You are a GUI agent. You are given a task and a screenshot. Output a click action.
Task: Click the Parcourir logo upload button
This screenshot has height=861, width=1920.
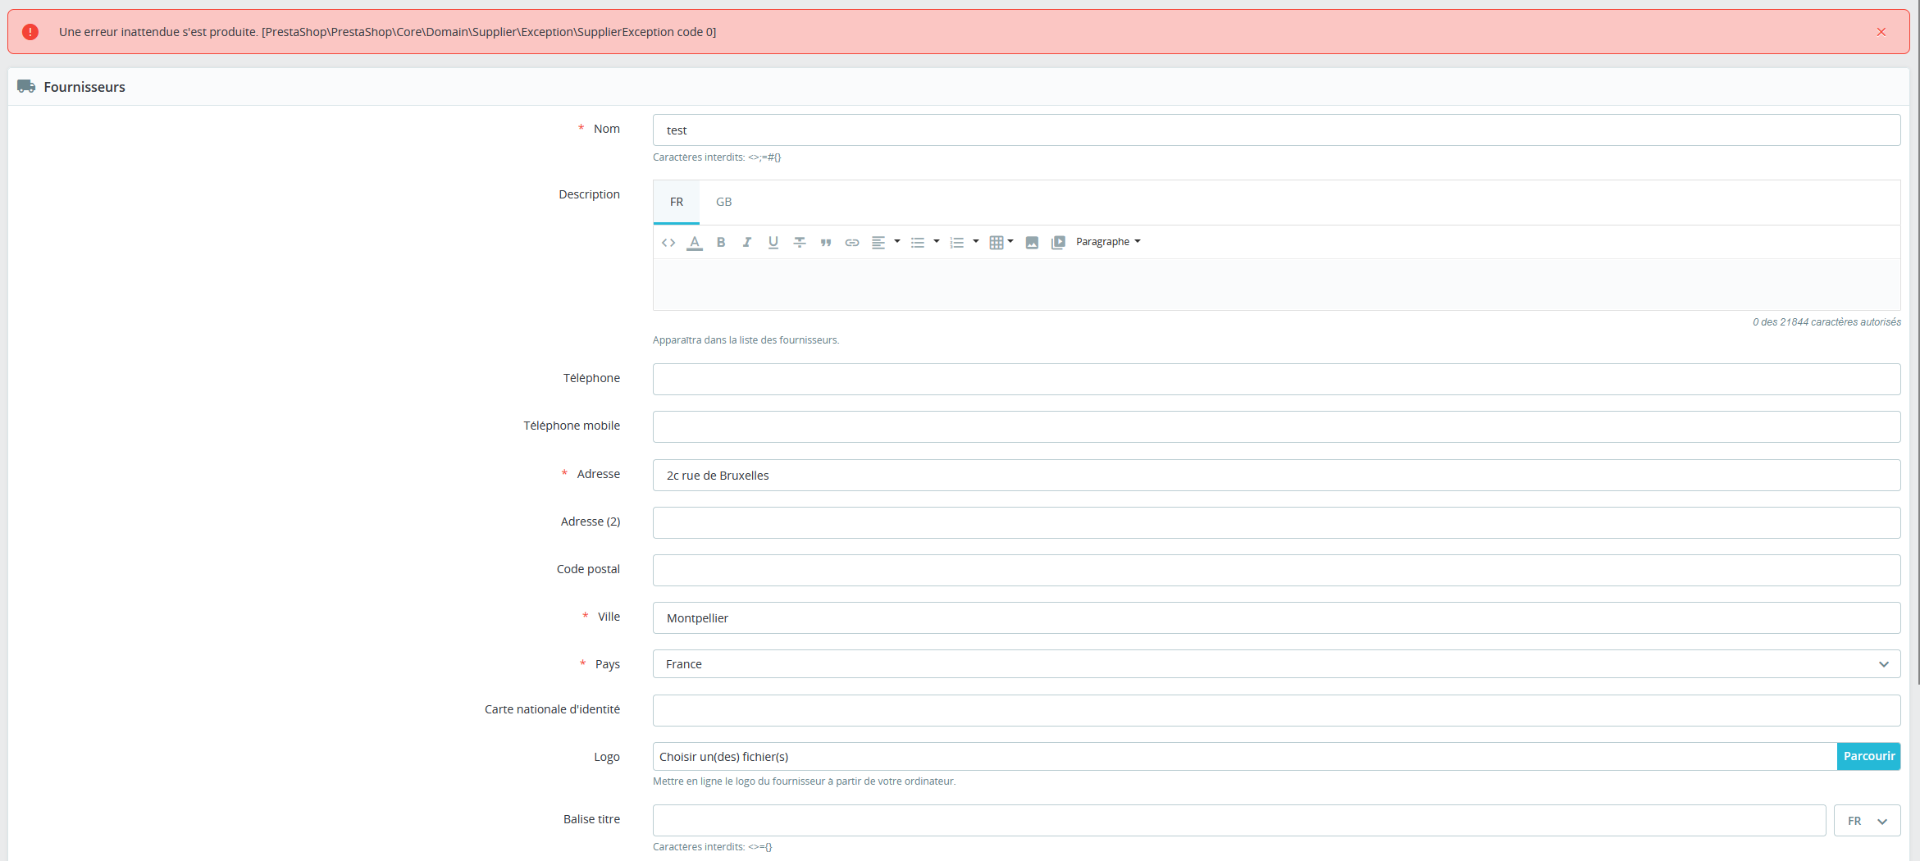pyautogui.click(x=1868, y=756)
